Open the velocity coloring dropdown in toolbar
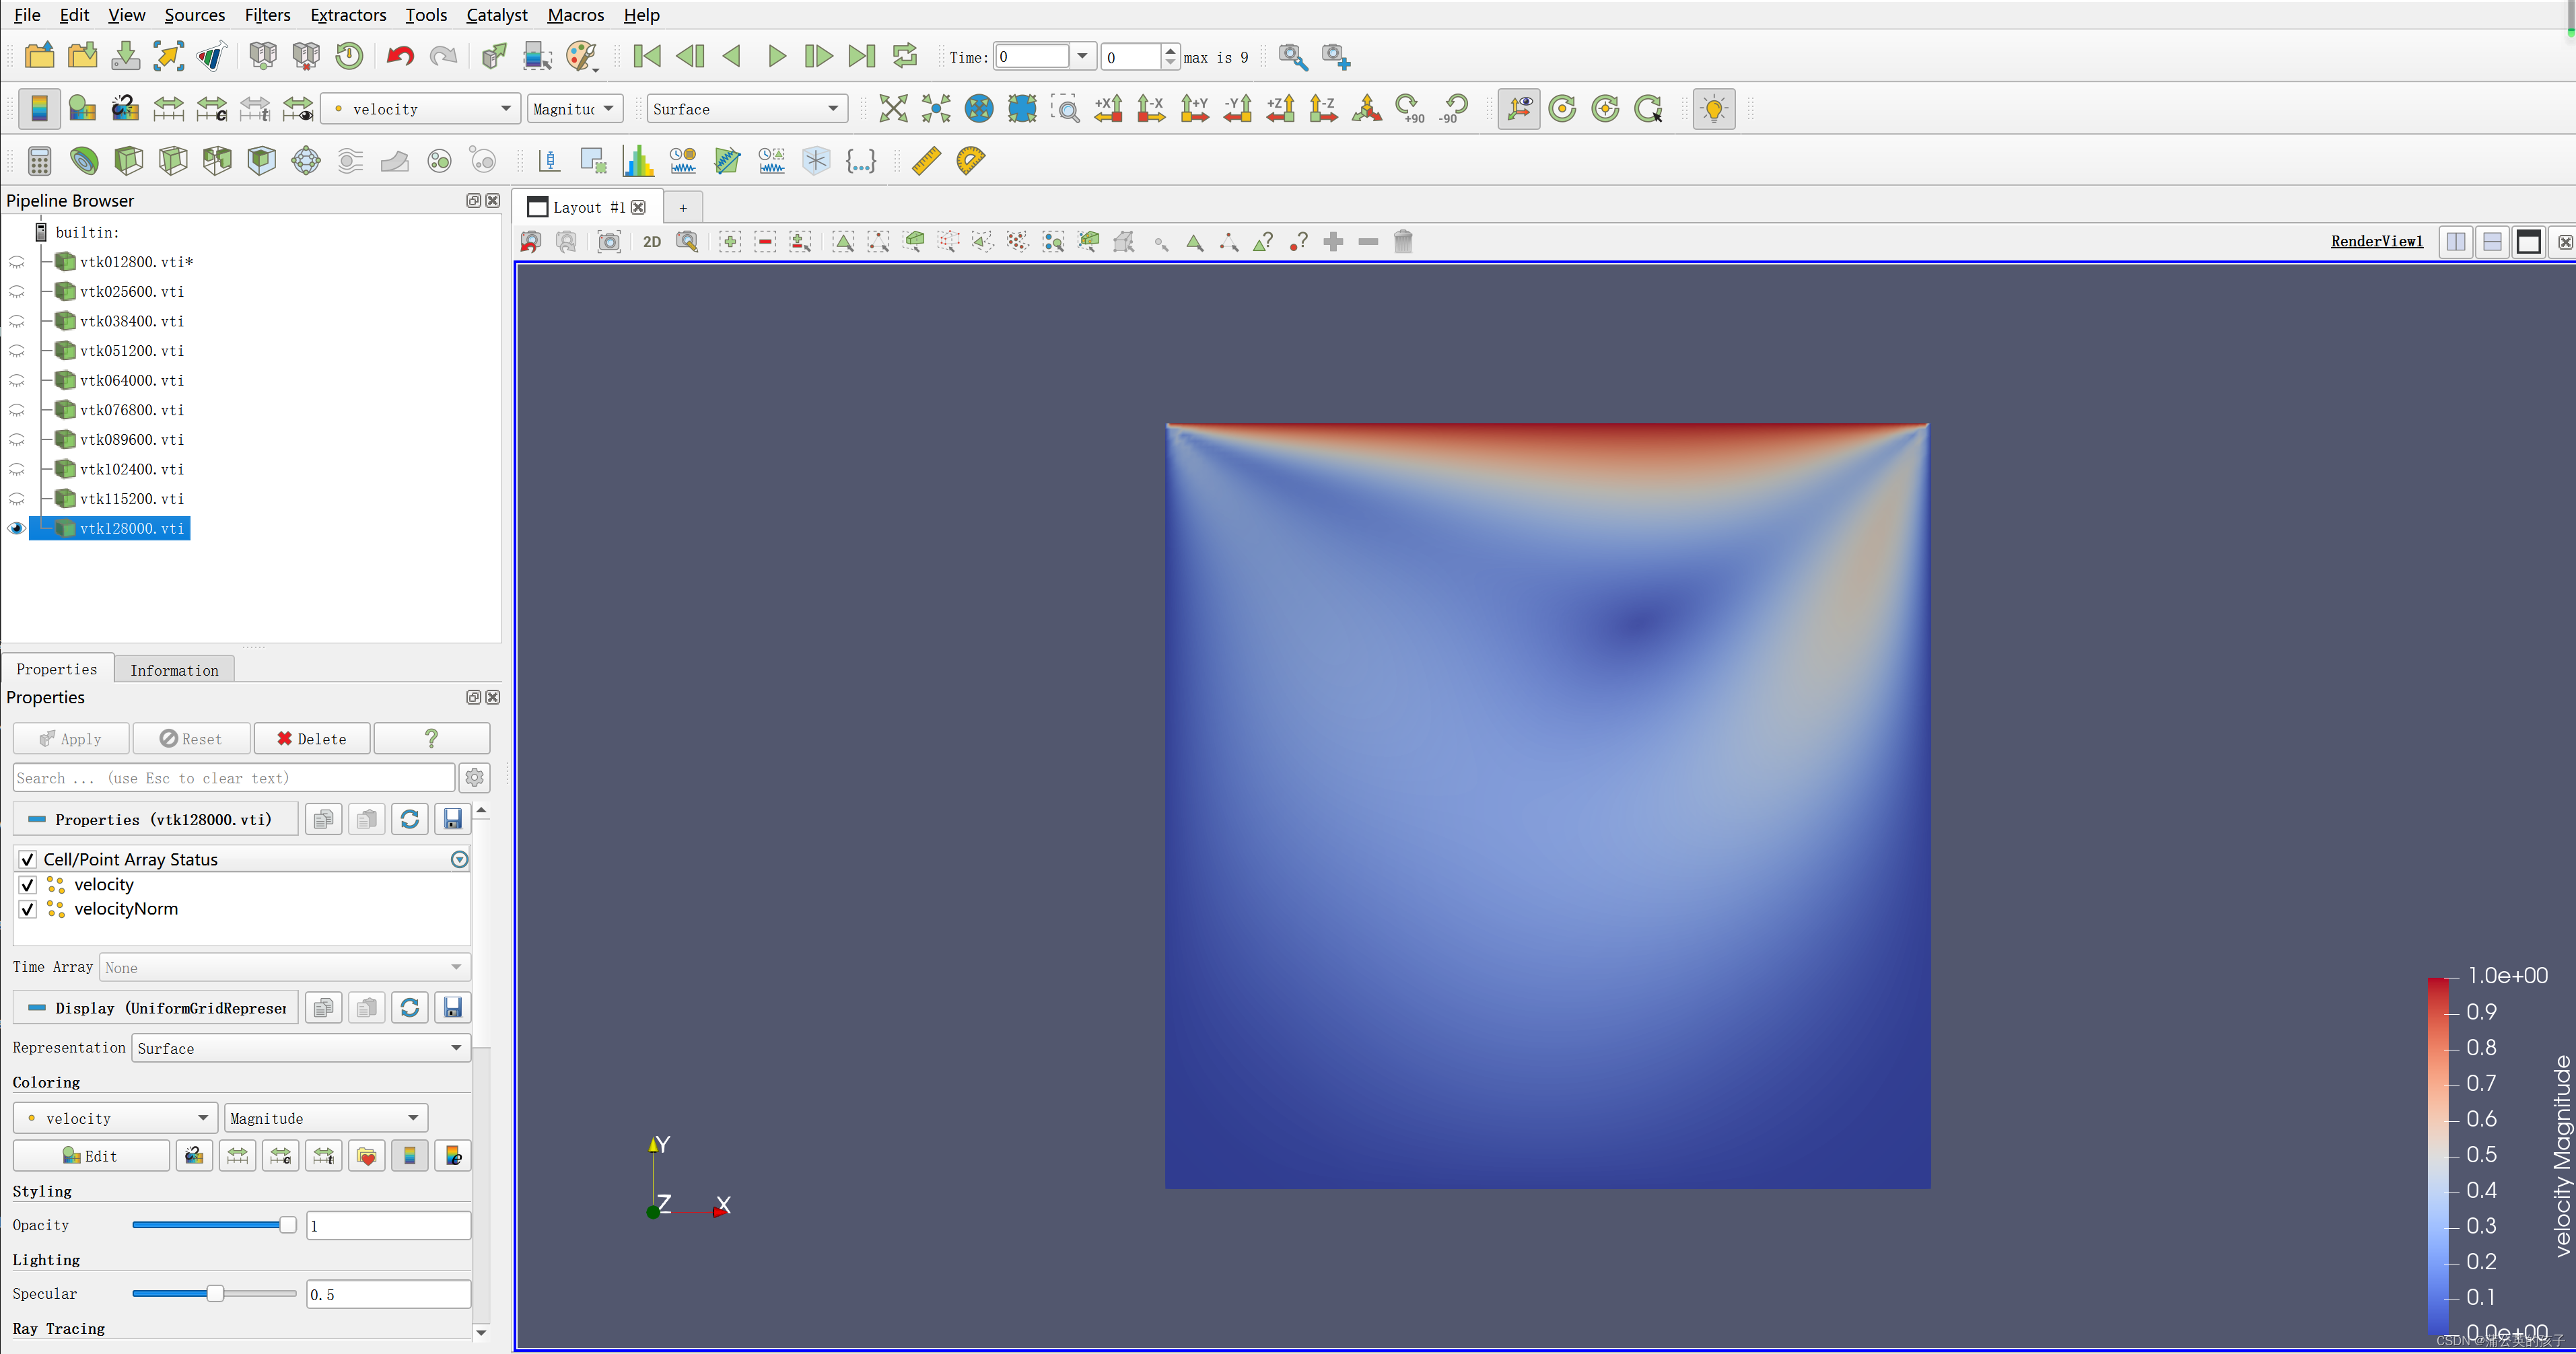This screenshot has height=1354, width=2576. coord(420,109)
